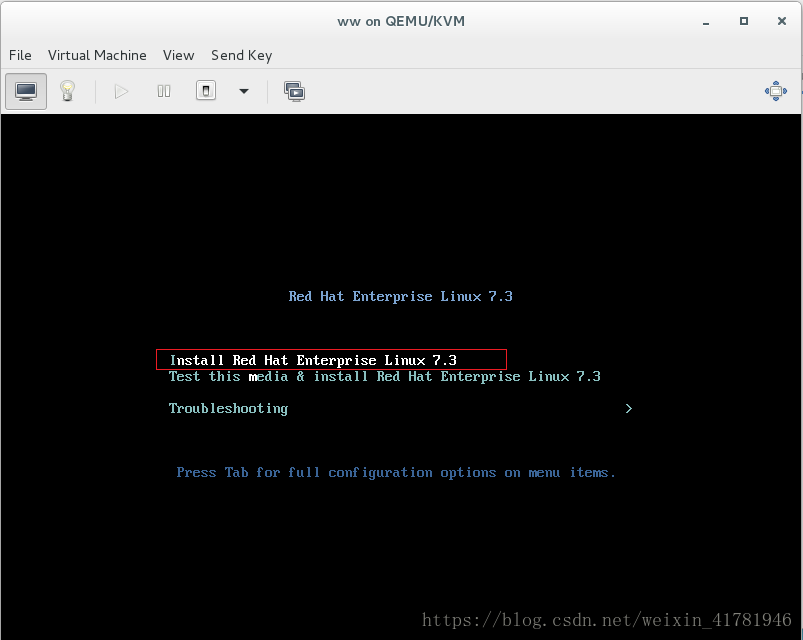803x640 pixels.
Task: Power on the virtual machine
Action: (121, 92)
